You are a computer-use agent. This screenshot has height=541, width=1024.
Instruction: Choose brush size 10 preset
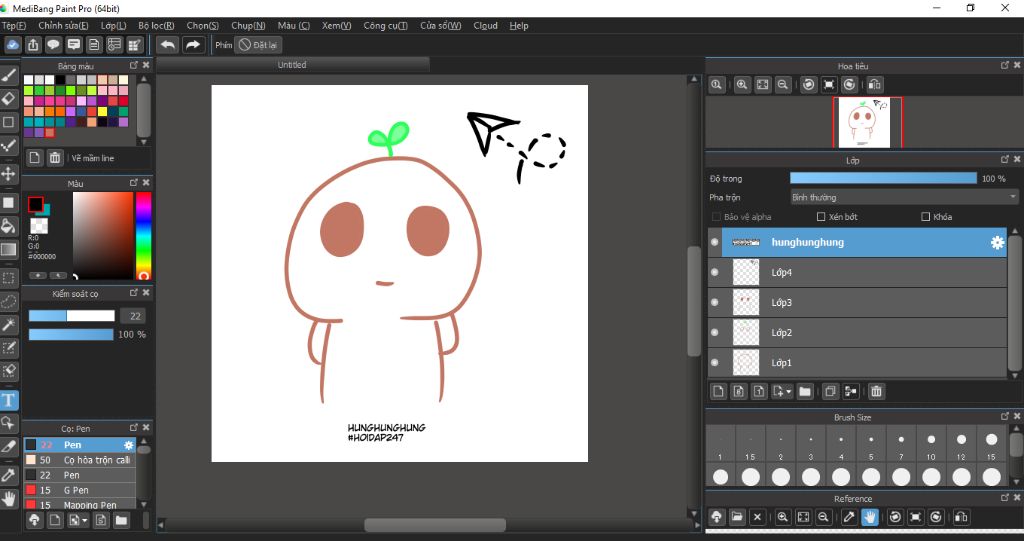coord(931,444)
